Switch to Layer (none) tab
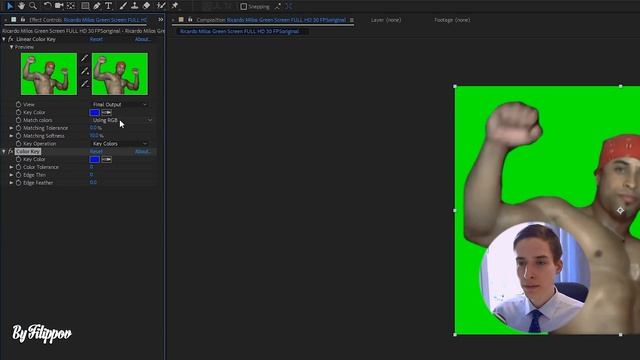 (386, 20)
